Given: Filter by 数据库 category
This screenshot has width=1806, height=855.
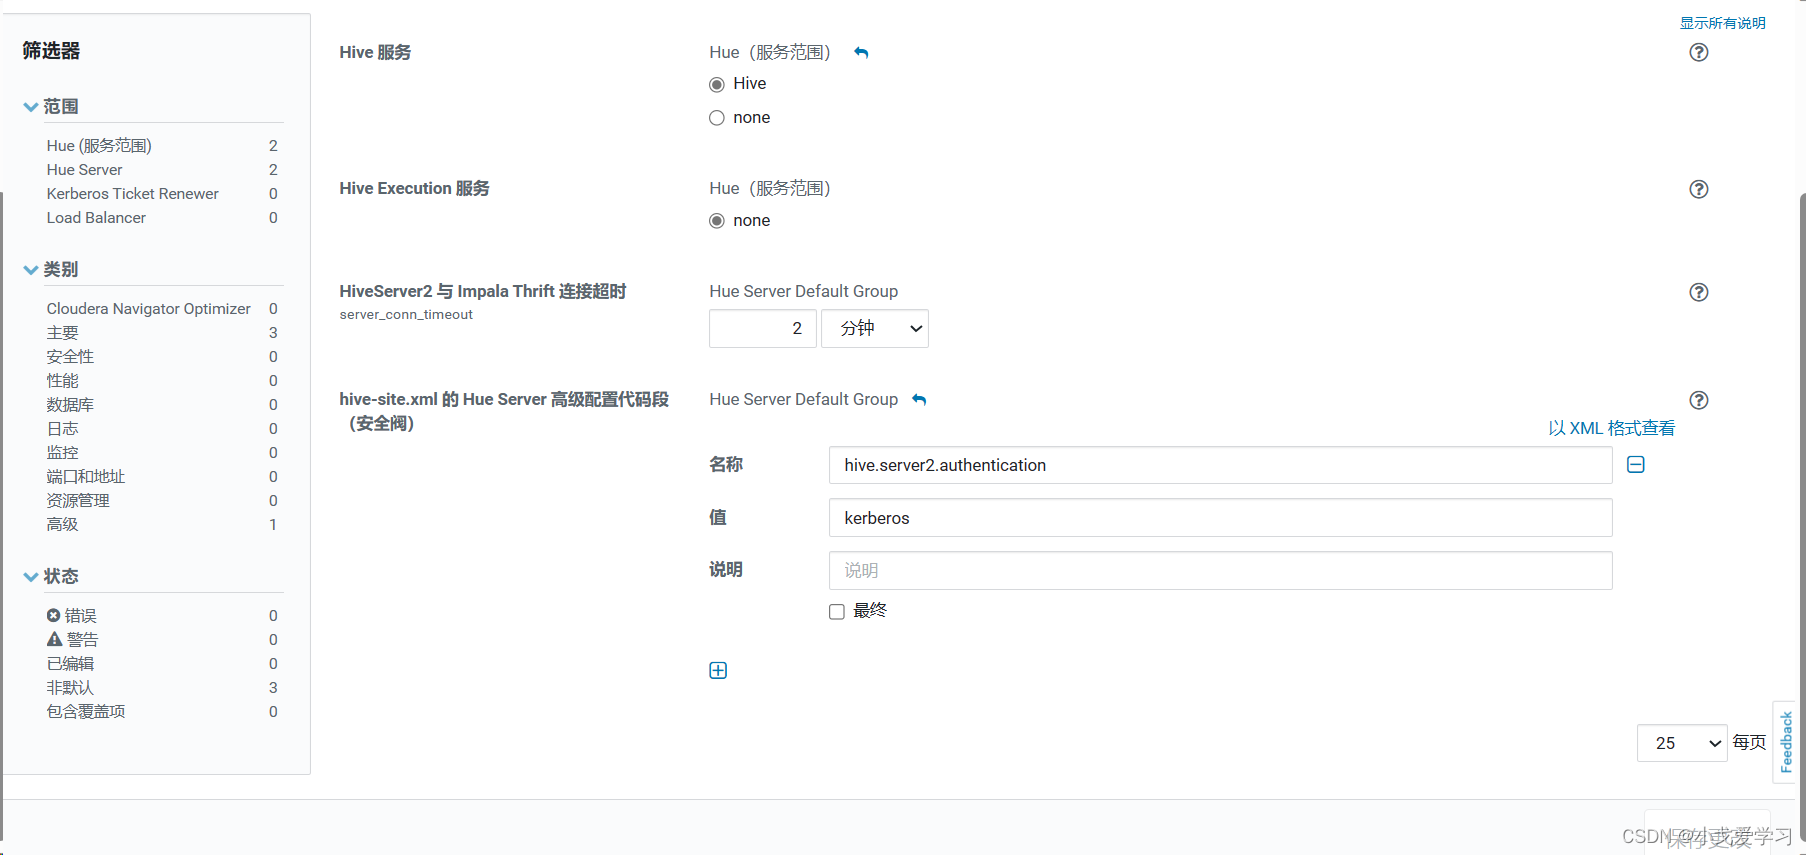Looking at the screenshot, I should click(x=70, y=405).
